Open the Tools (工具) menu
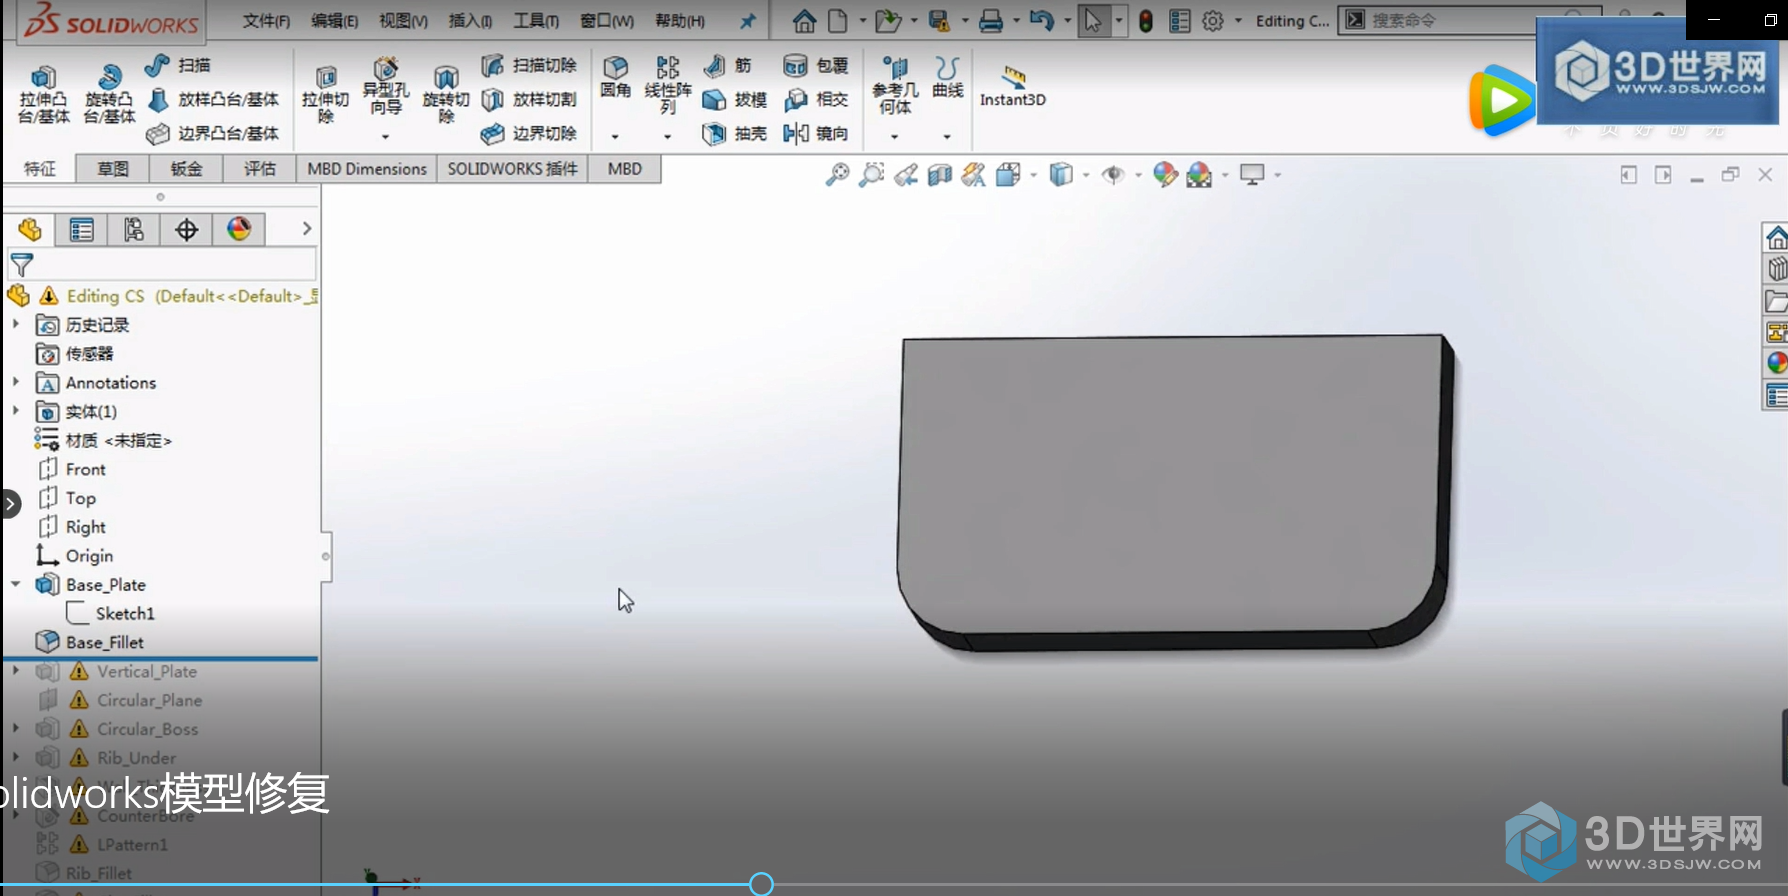 point(535,21)
